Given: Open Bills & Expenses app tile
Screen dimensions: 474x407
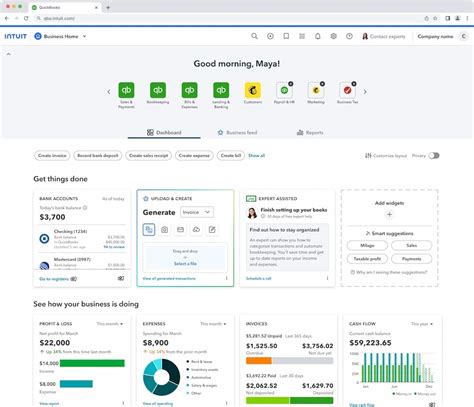Looking at the screenshot, I should coord(190,95).
